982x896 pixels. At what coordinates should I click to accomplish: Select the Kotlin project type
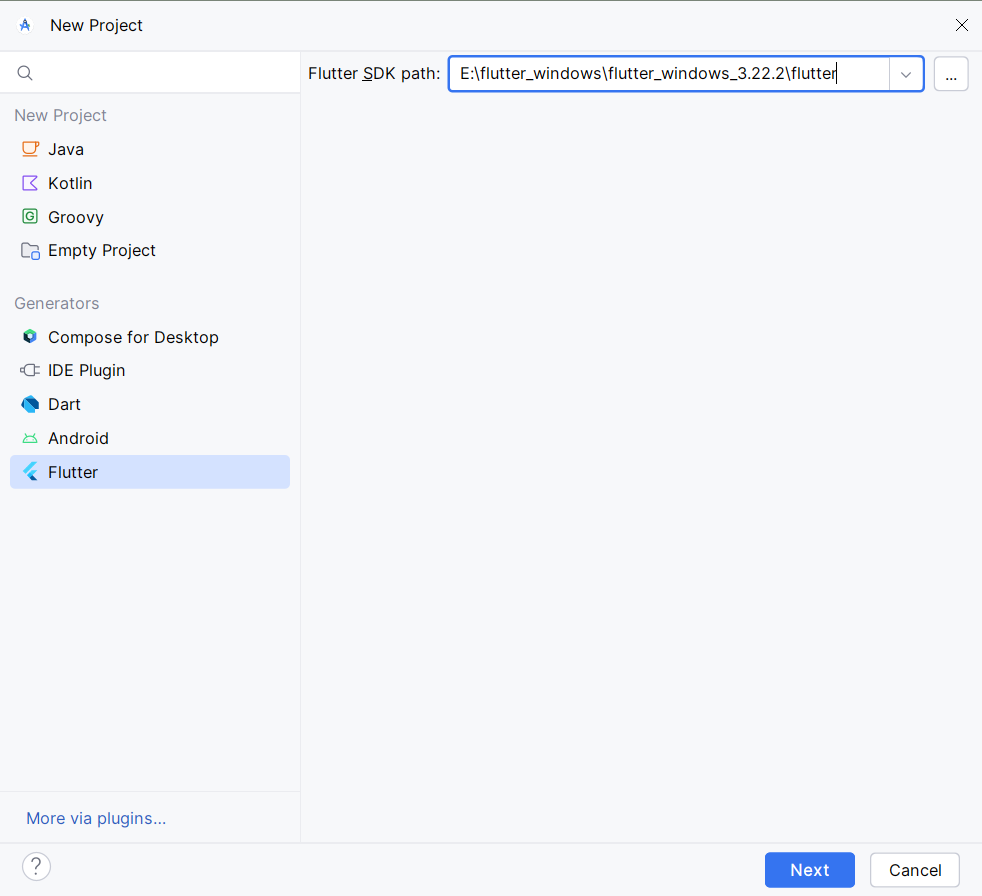click(x=150, y=183)
